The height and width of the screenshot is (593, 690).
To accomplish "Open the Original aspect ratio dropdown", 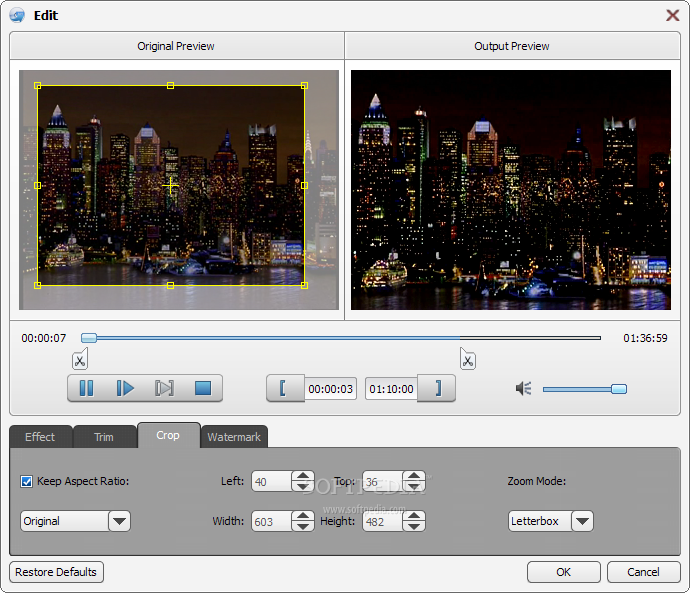I will tap(119, 521).
